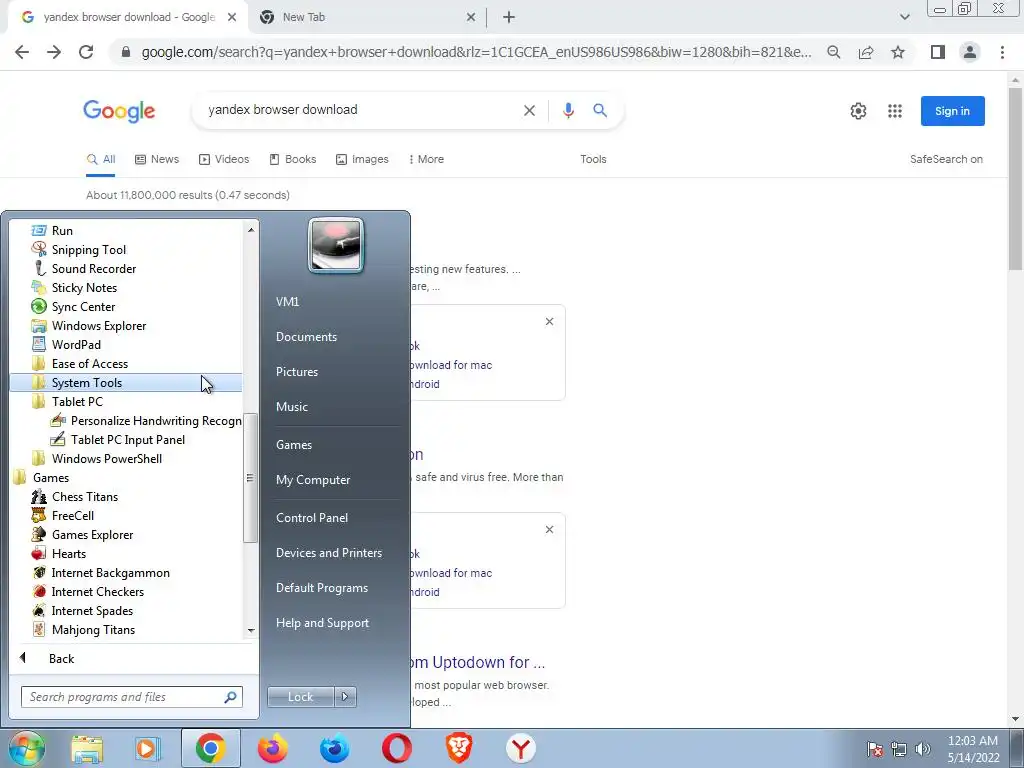Select the Books search tab
1024x768 pixels.
point(293,159)
